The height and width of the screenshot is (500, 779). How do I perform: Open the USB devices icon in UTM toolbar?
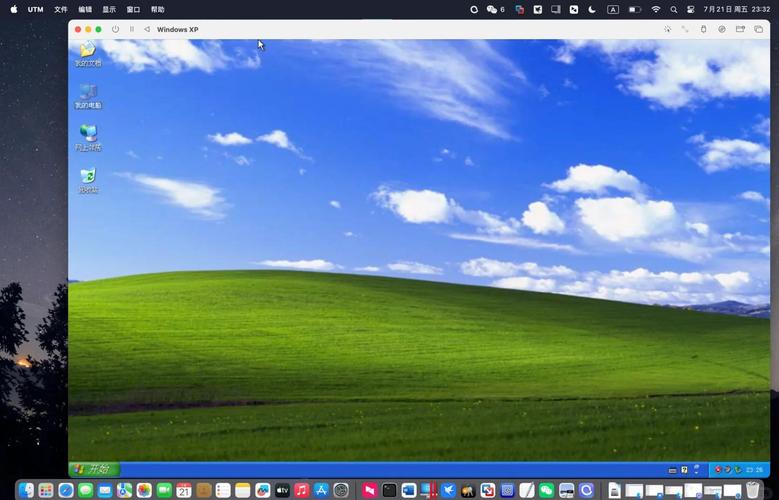[703, 29]
